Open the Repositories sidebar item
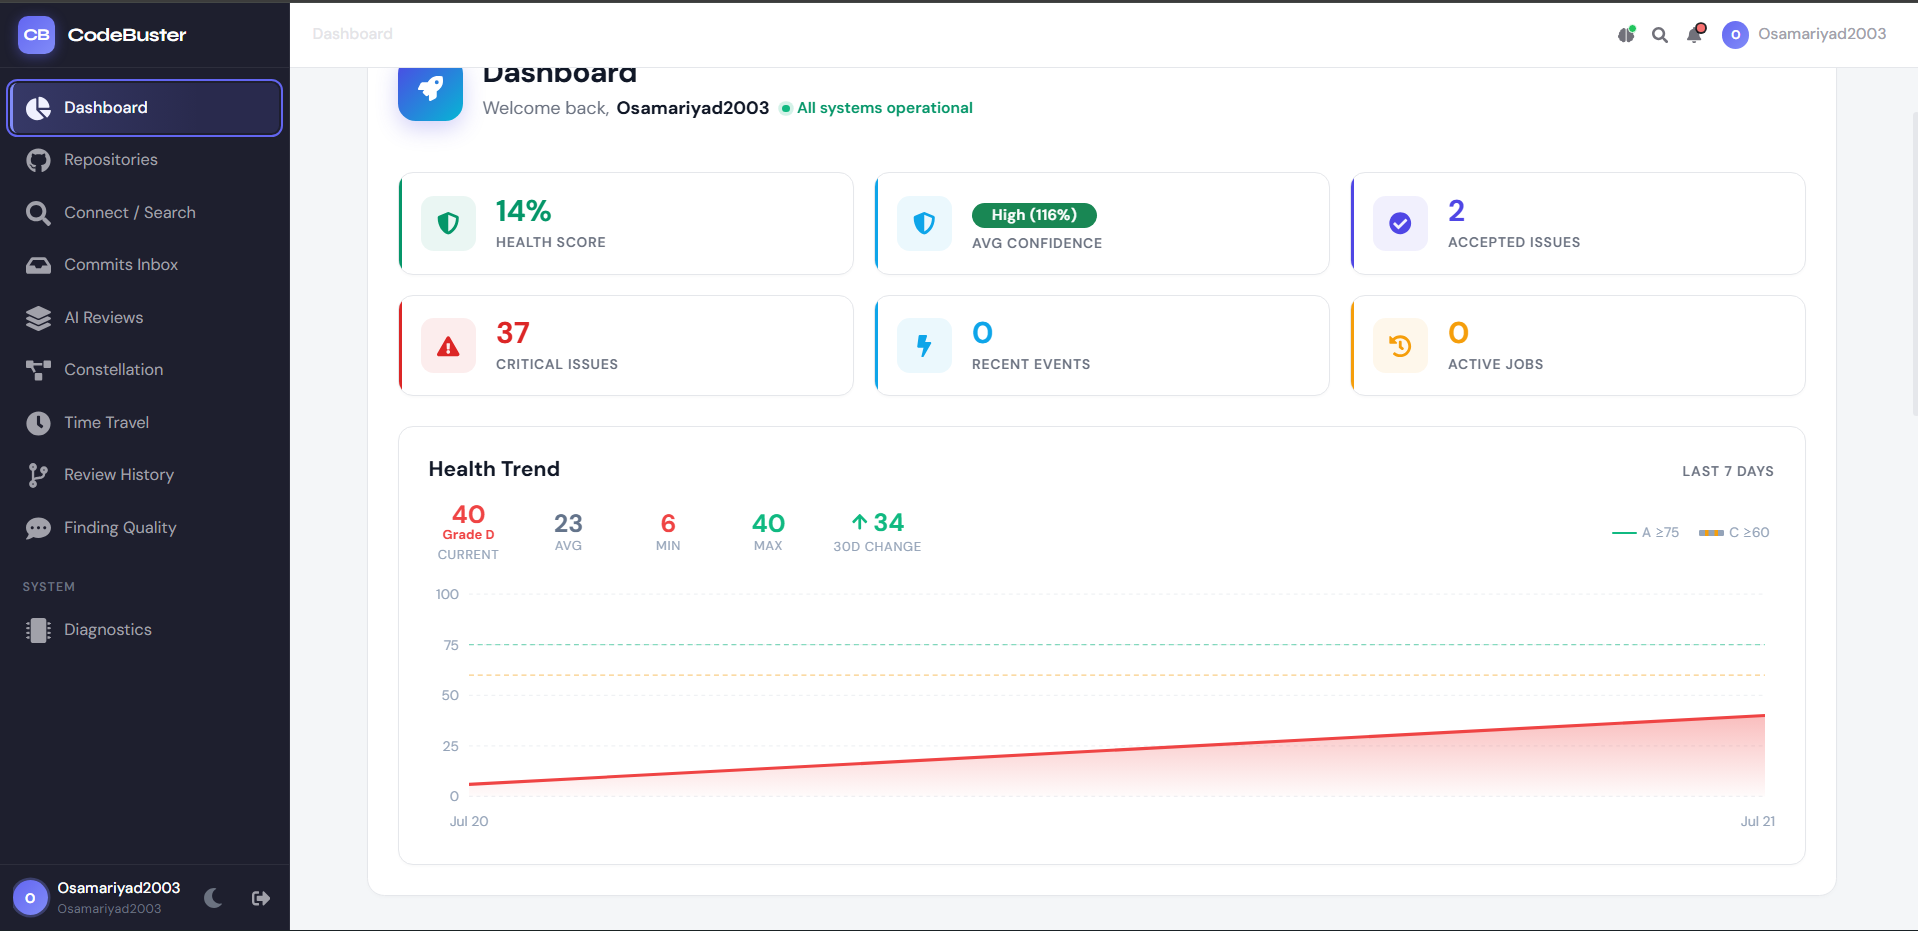 (145, 160)
